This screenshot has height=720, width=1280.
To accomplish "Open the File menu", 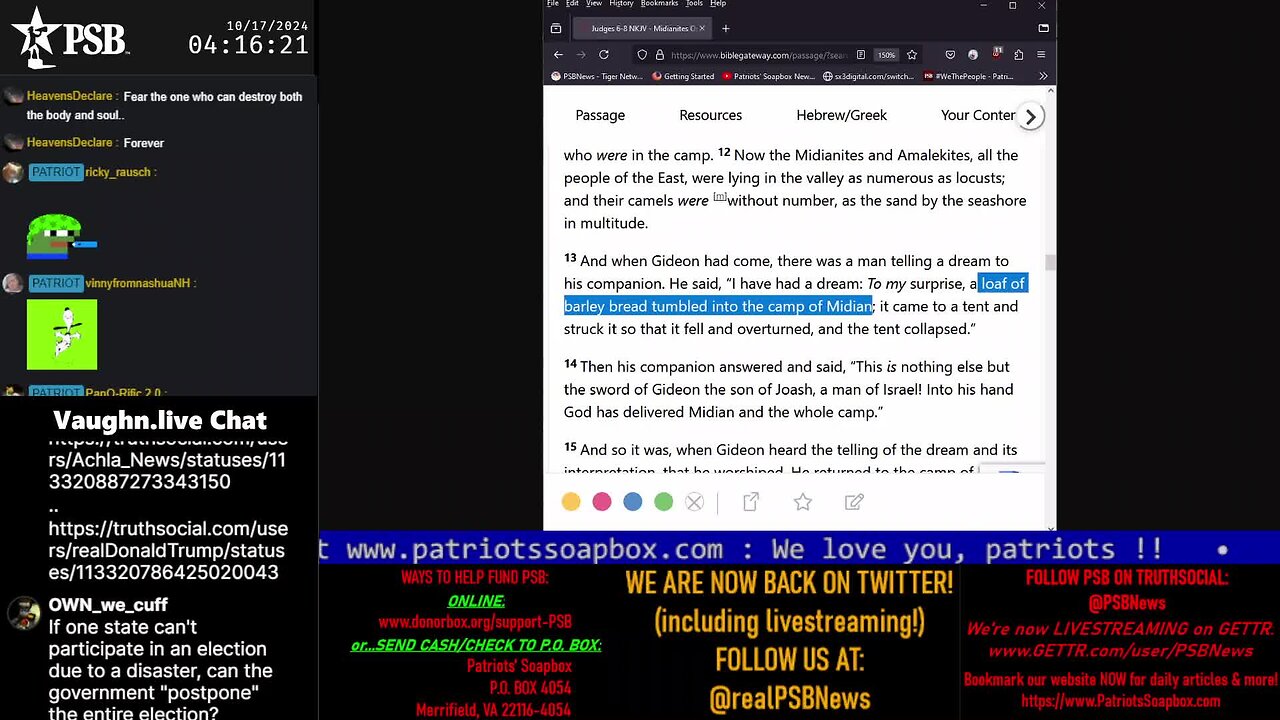I will [x=553, y=4].
